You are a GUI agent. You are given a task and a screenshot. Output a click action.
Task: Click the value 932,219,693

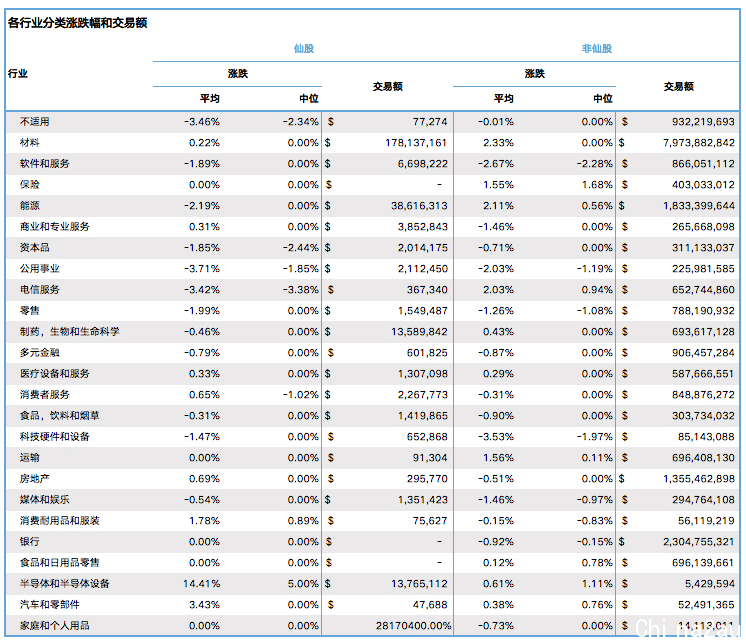703,122
